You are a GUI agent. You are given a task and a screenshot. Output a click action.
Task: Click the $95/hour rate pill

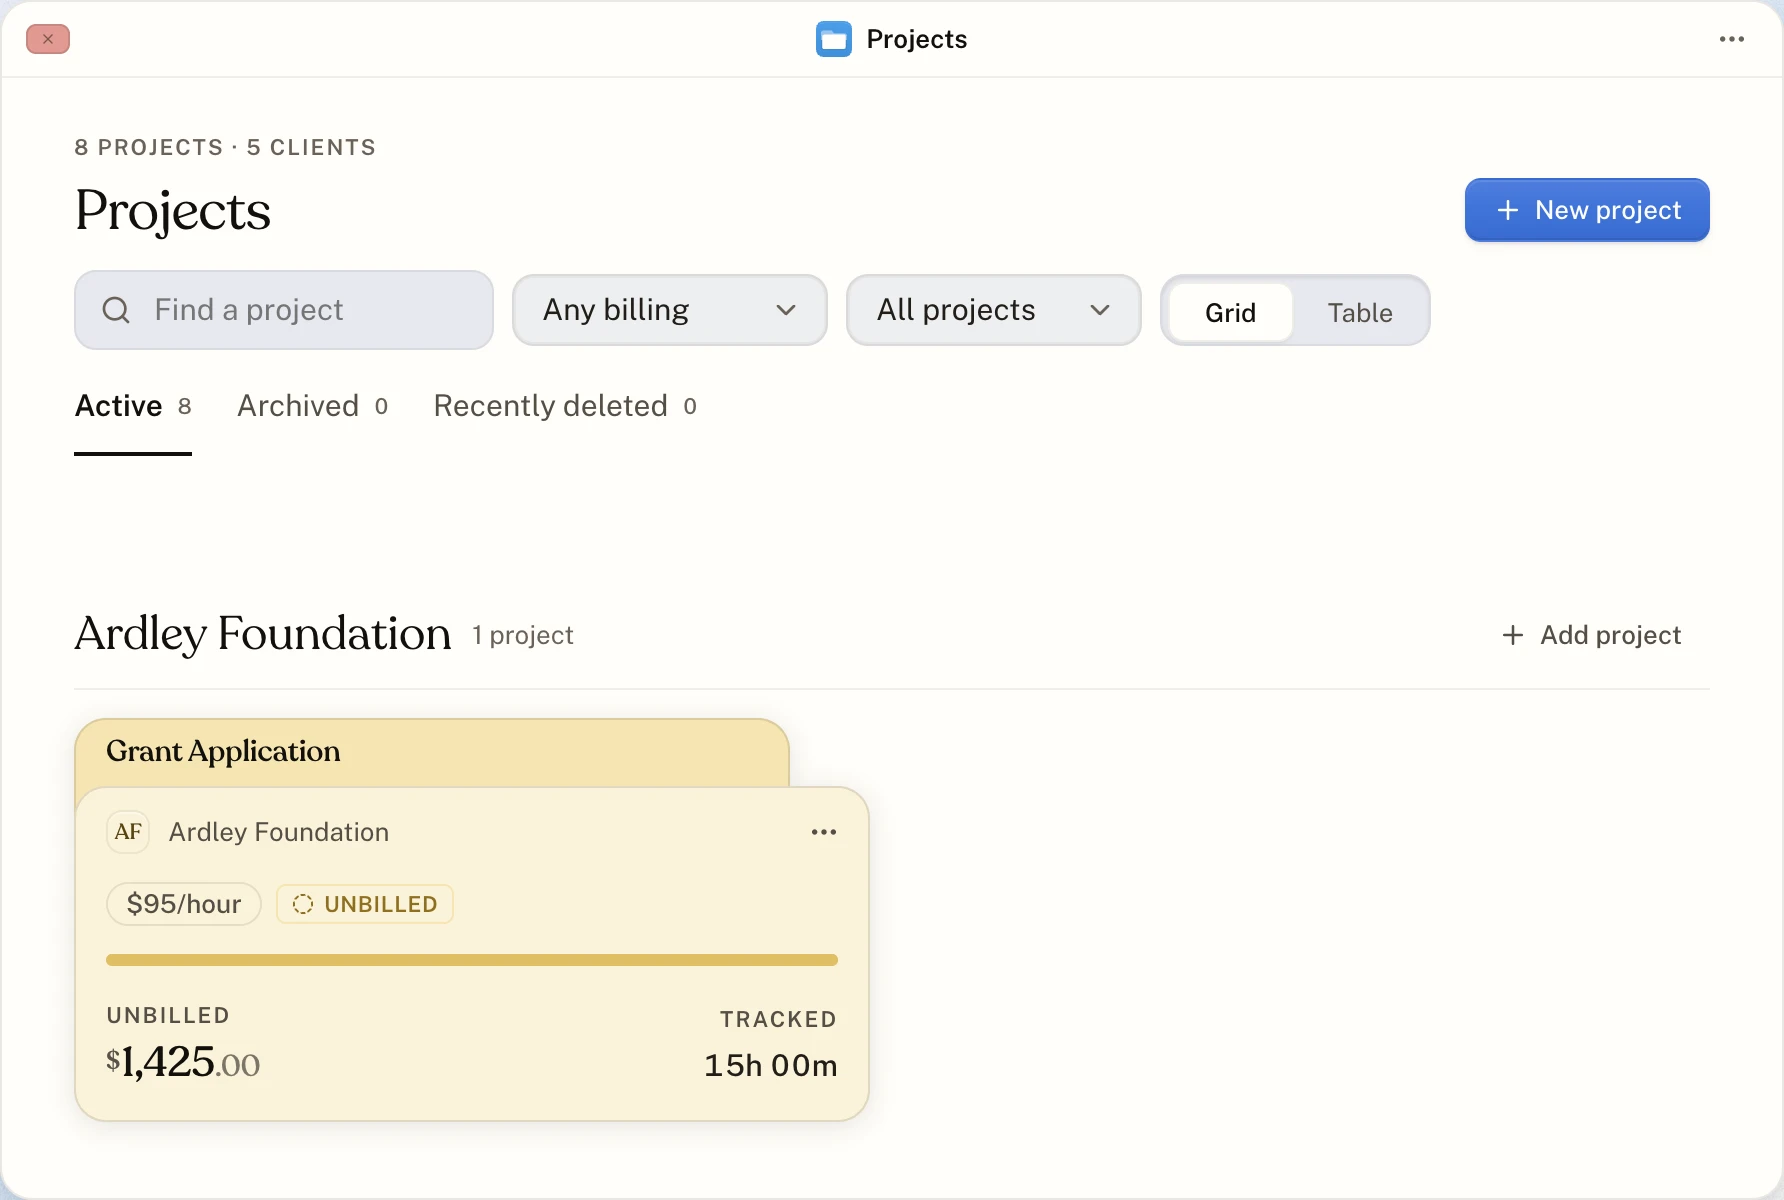tap(184, 904)
